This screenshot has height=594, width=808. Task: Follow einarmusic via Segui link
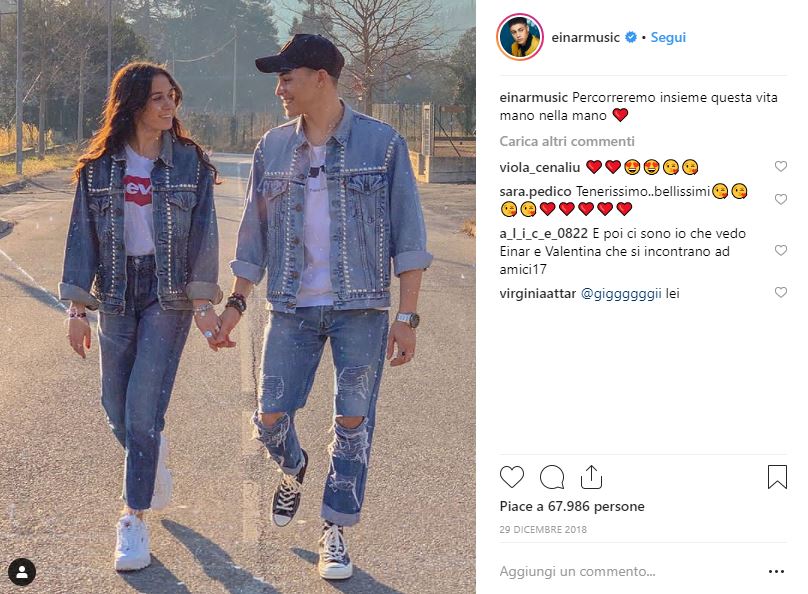click(x=668, y=38)
